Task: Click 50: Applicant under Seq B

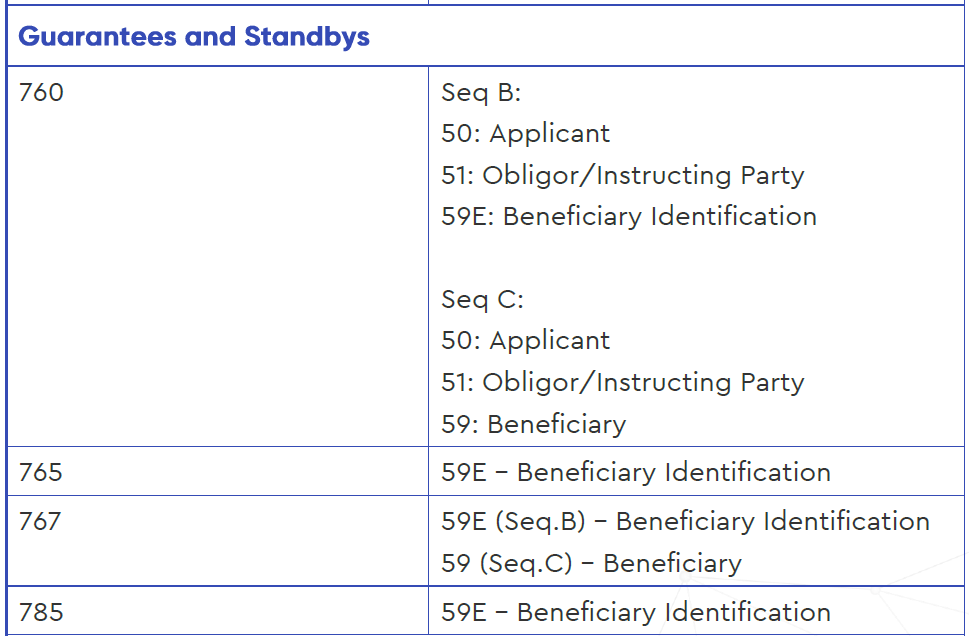Action: (x=525, y=134)
